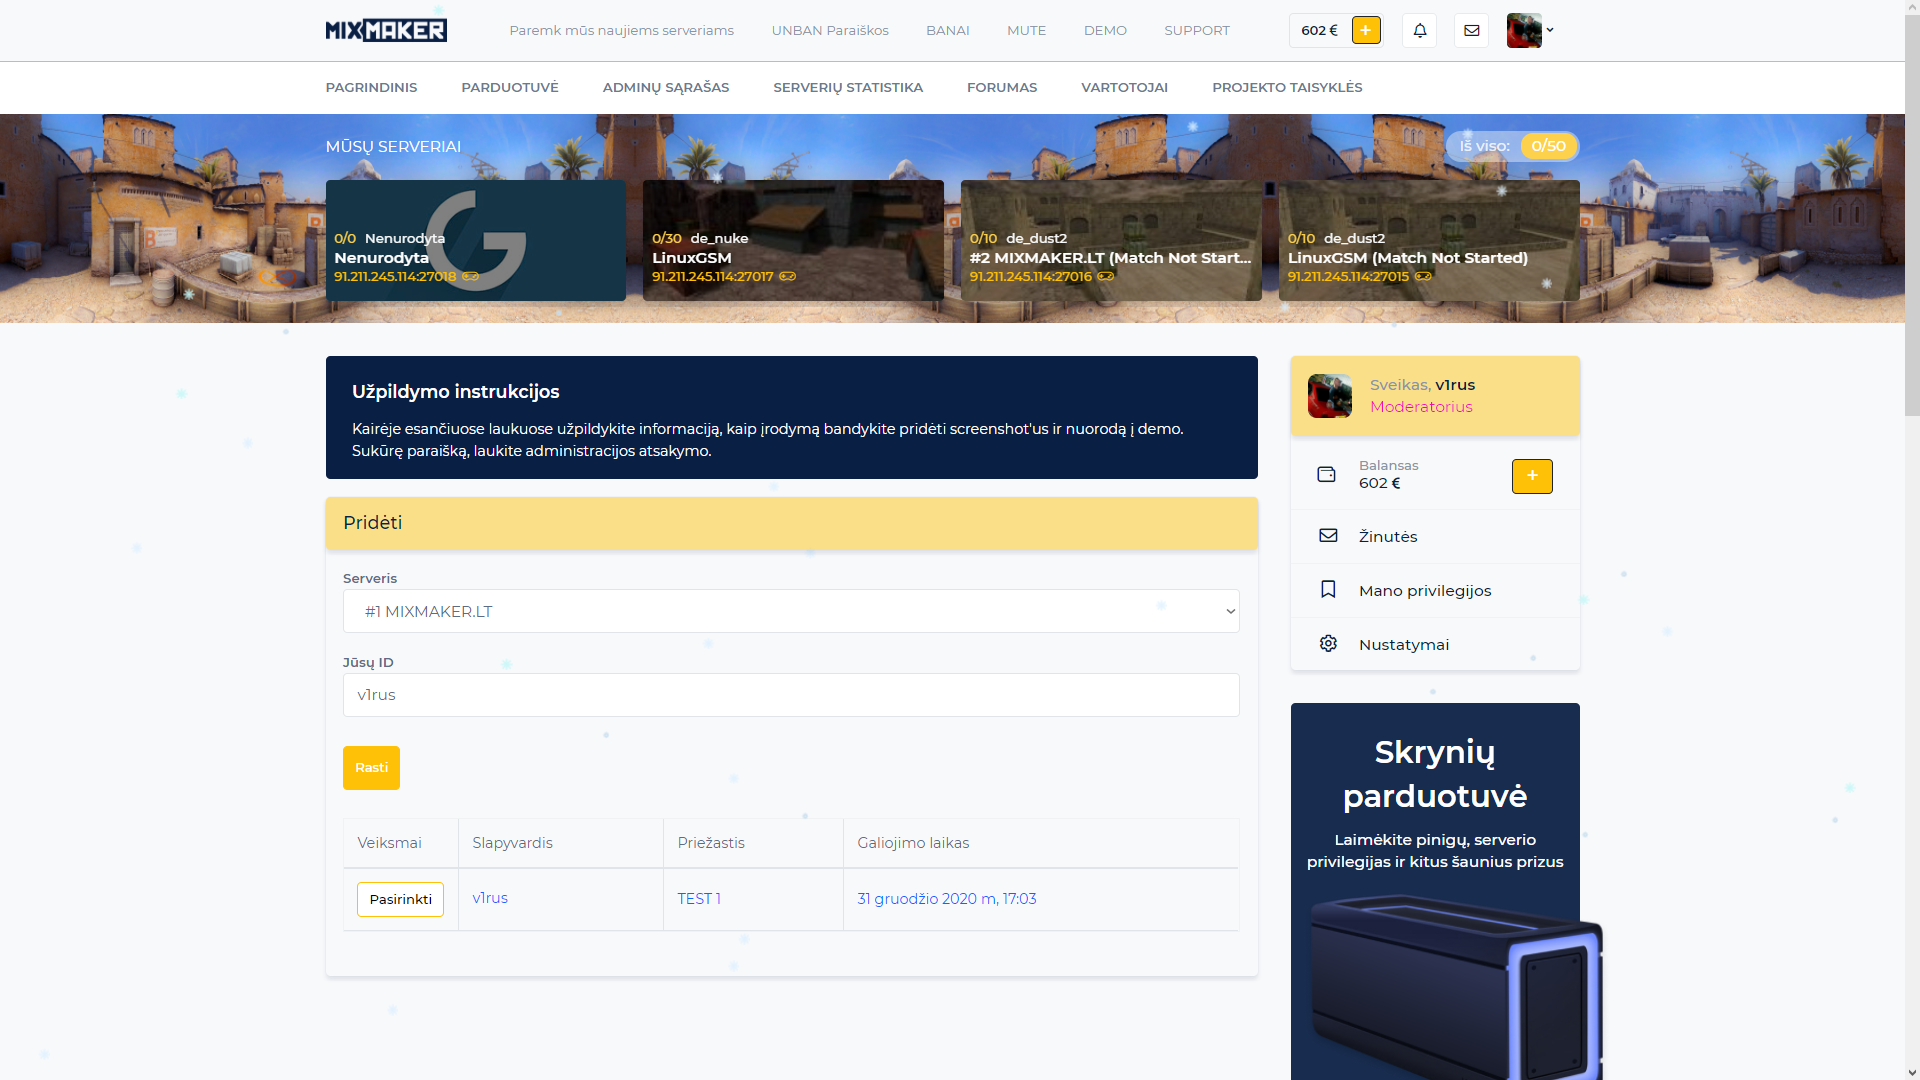Click the TEST 1 reason cell
1920x1080 pixels.
coord(699,898)
